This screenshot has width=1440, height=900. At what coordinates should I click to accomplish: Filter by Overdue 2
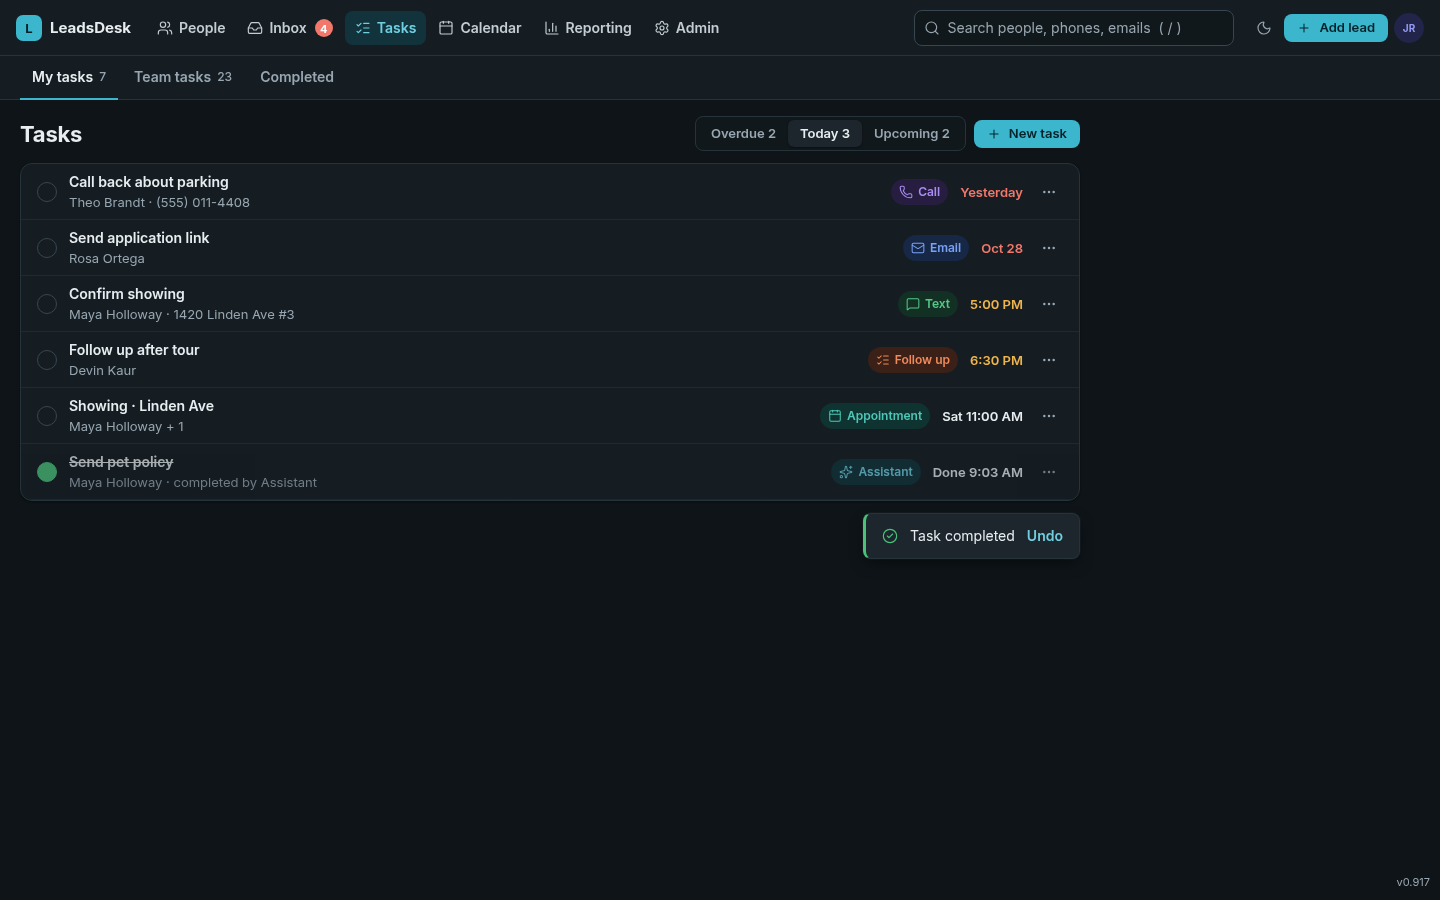pyautogui.click(x=743, y=134)
